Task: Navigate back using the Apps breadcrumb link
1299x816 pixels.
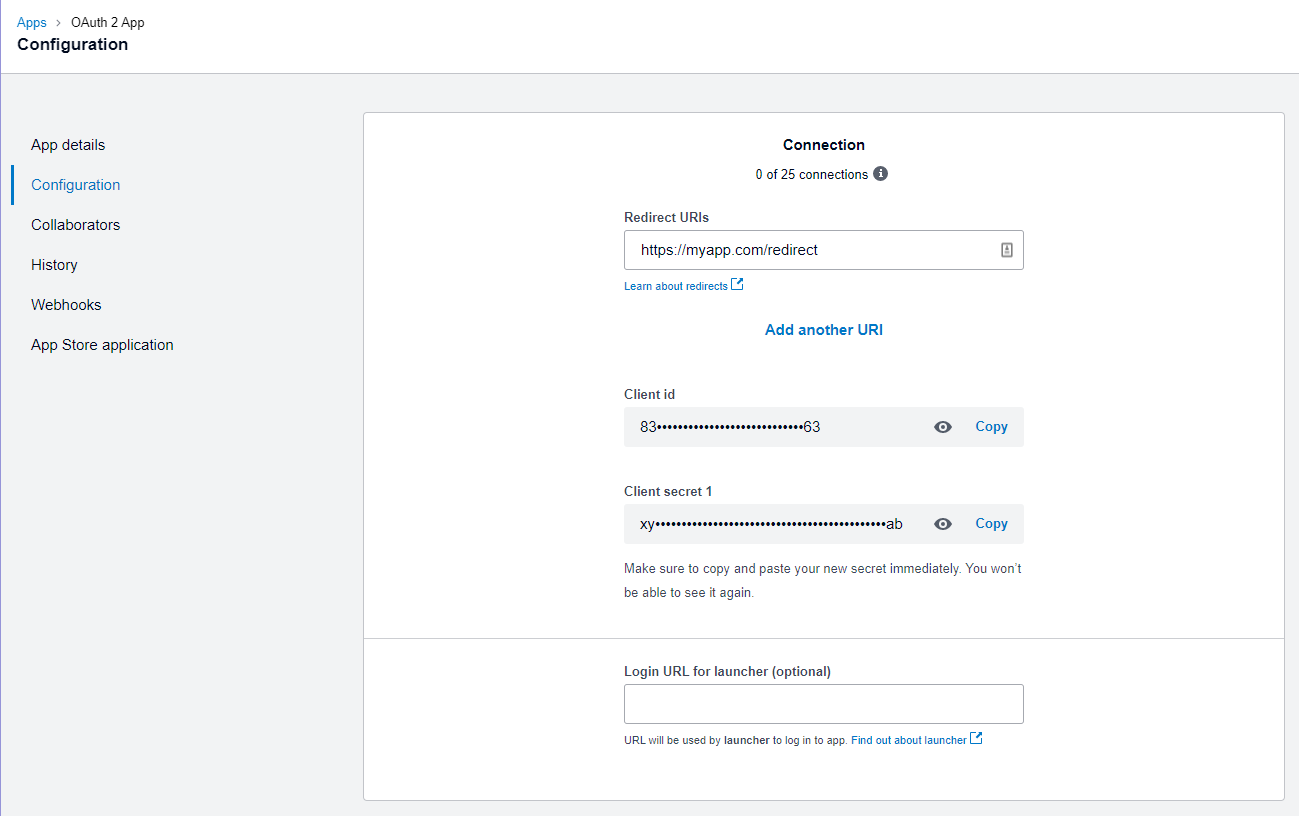Action: click(31, 21)
